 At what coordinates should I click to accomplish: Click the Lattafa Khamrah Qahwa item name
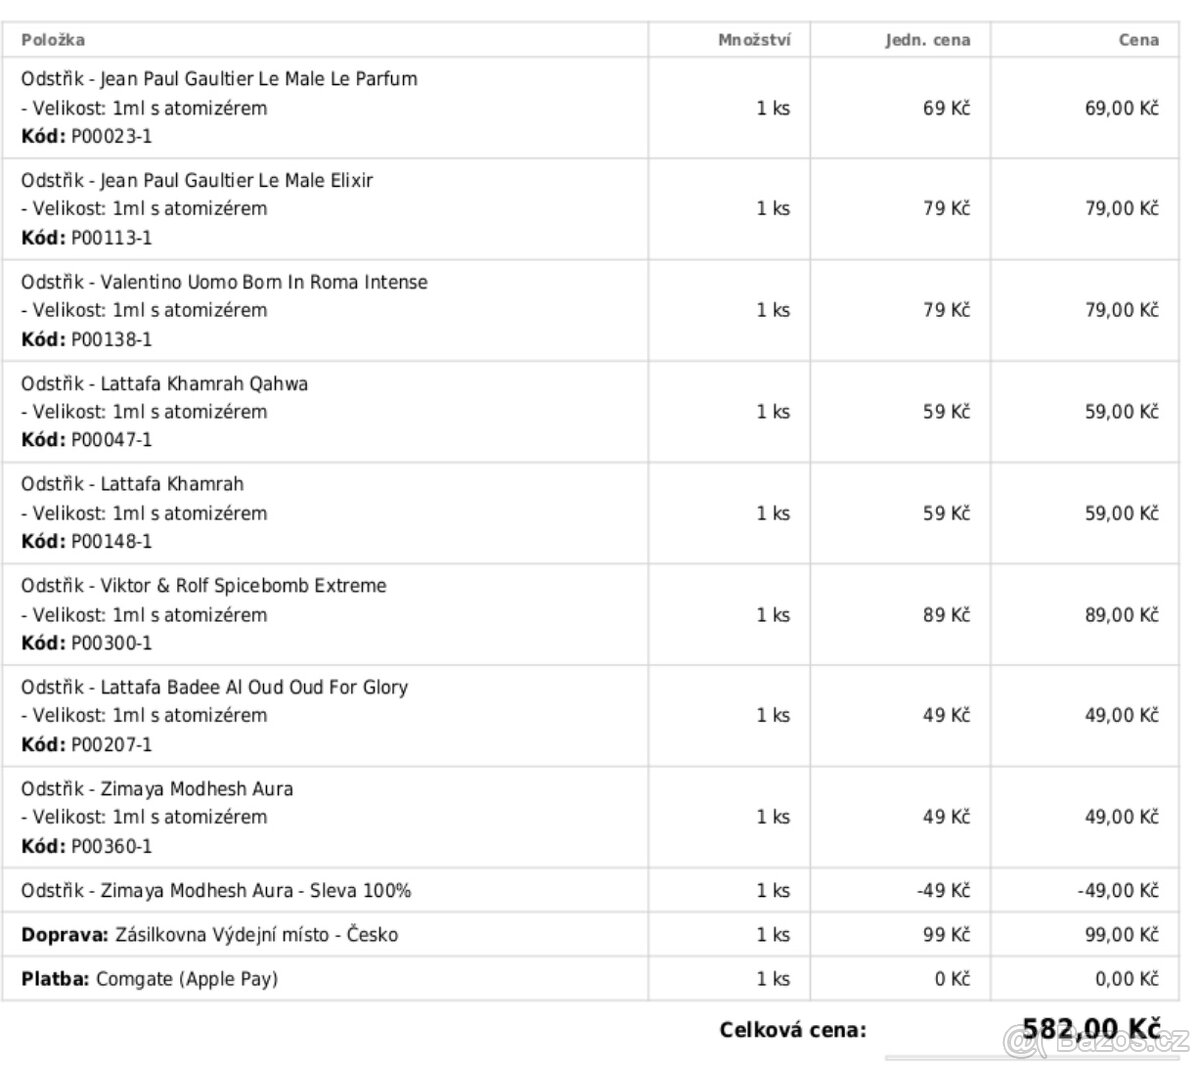point(164,384)
